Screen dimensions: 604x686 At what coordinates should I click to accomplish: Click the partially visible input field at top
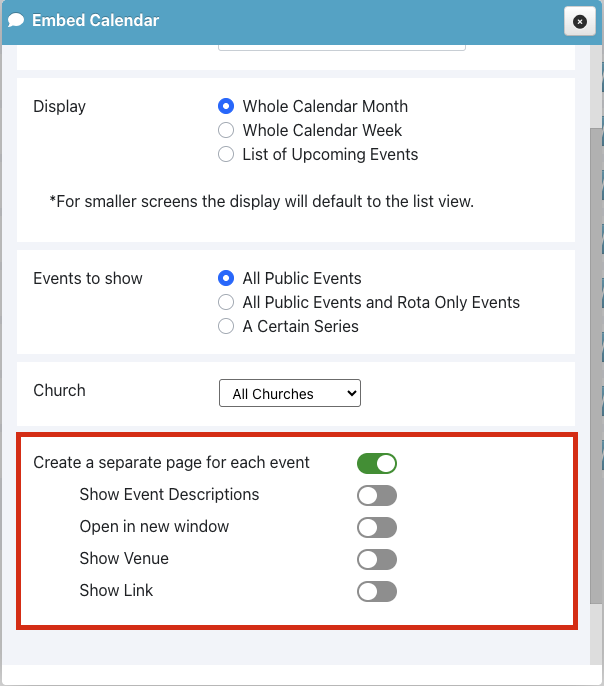coord(342,47)
